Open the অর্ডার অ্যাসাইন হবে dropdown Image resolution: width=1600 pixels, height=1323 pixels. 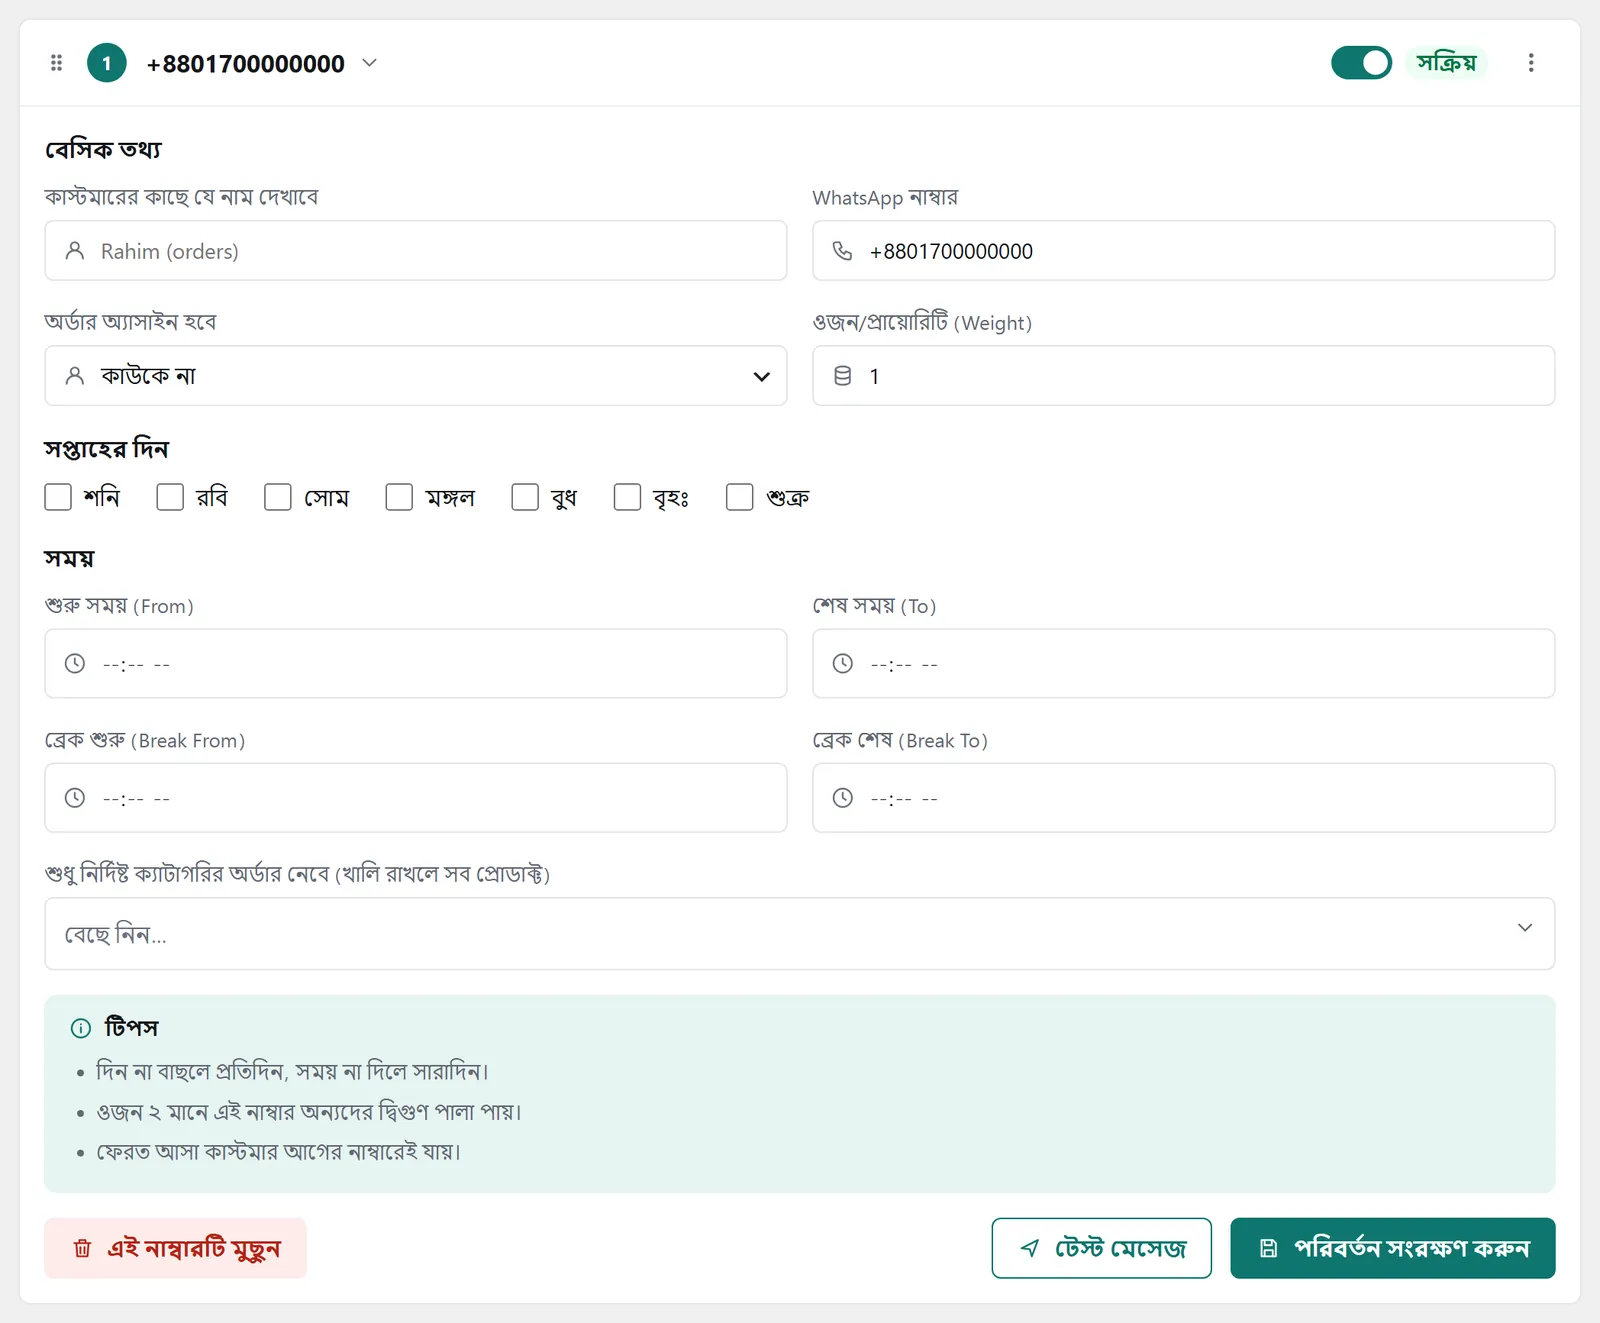(x=416, y=376)
